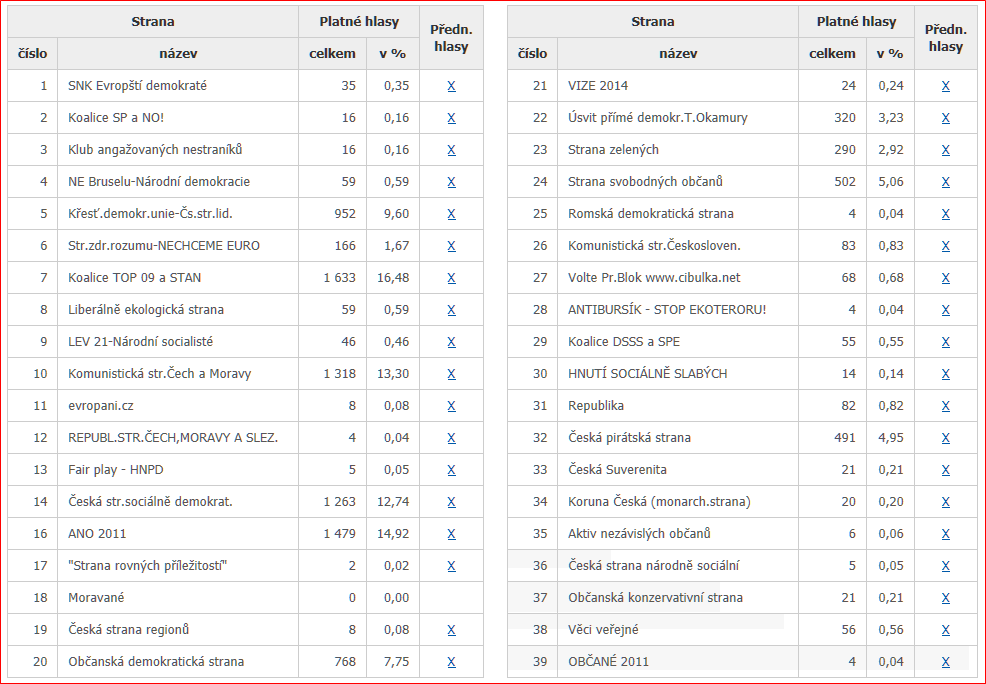Open X link for HNUTÍ SOCIÁLNĚ SLABÝCH

pyautogui.click(x=946, y=375)
